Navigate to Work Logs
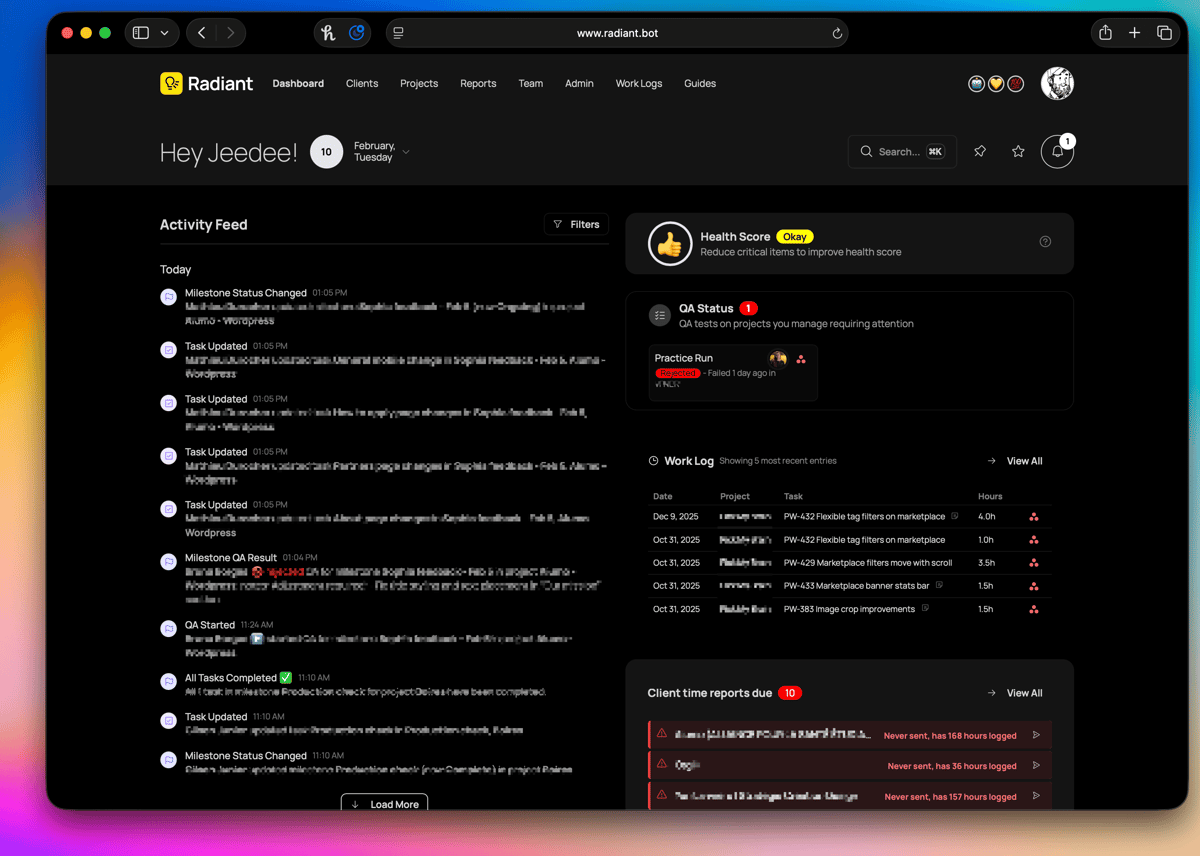The height and width of the screenshot is (856, 1200). coord(639,84)
